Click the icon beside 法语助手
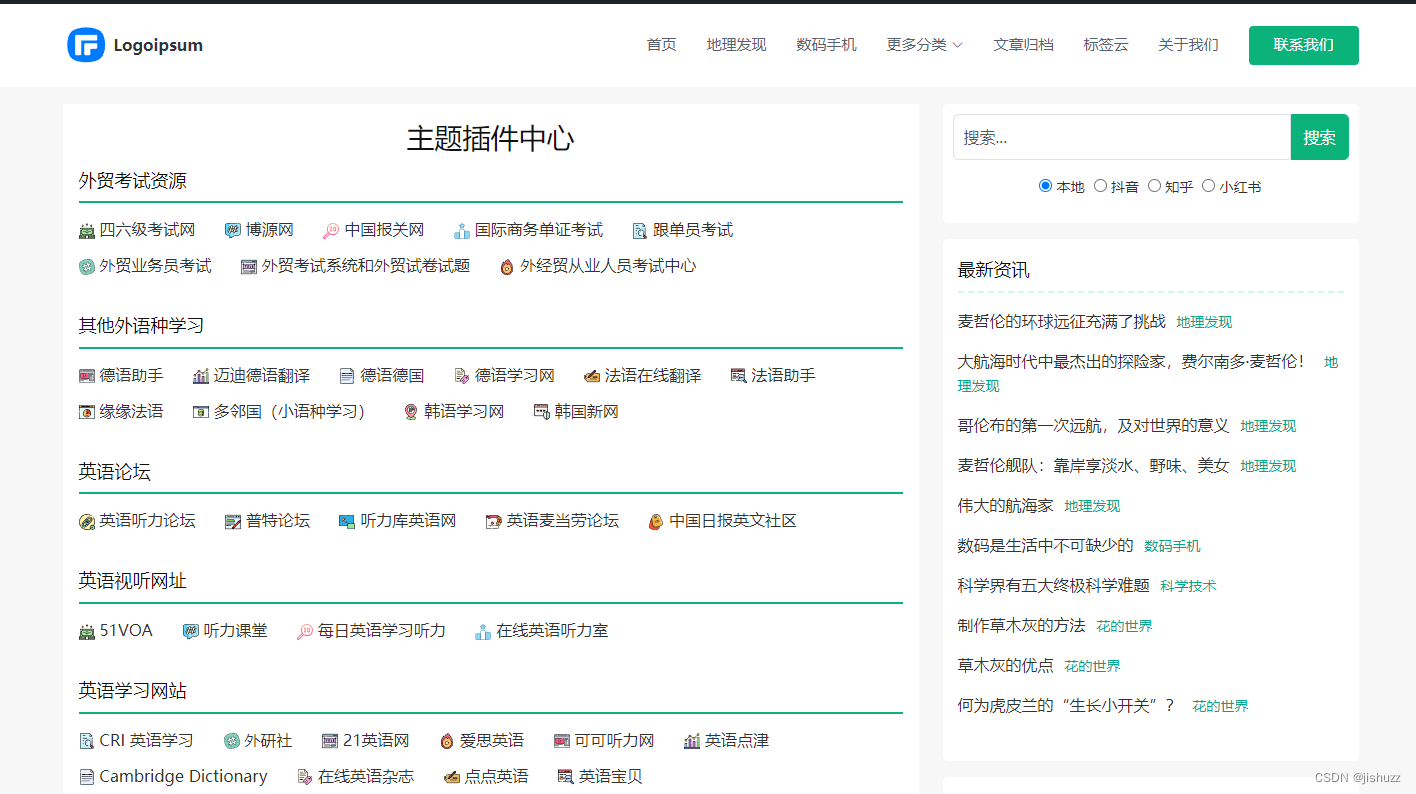Viewport: 1416px width, 794px height. pyautogui.click(x=739, y=376)
